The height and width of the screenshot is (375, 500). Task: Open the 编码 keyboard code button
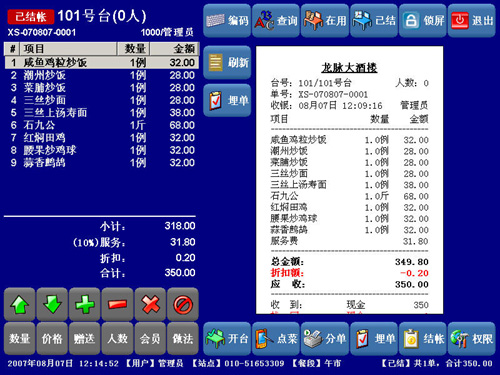[x=227, y=21]
